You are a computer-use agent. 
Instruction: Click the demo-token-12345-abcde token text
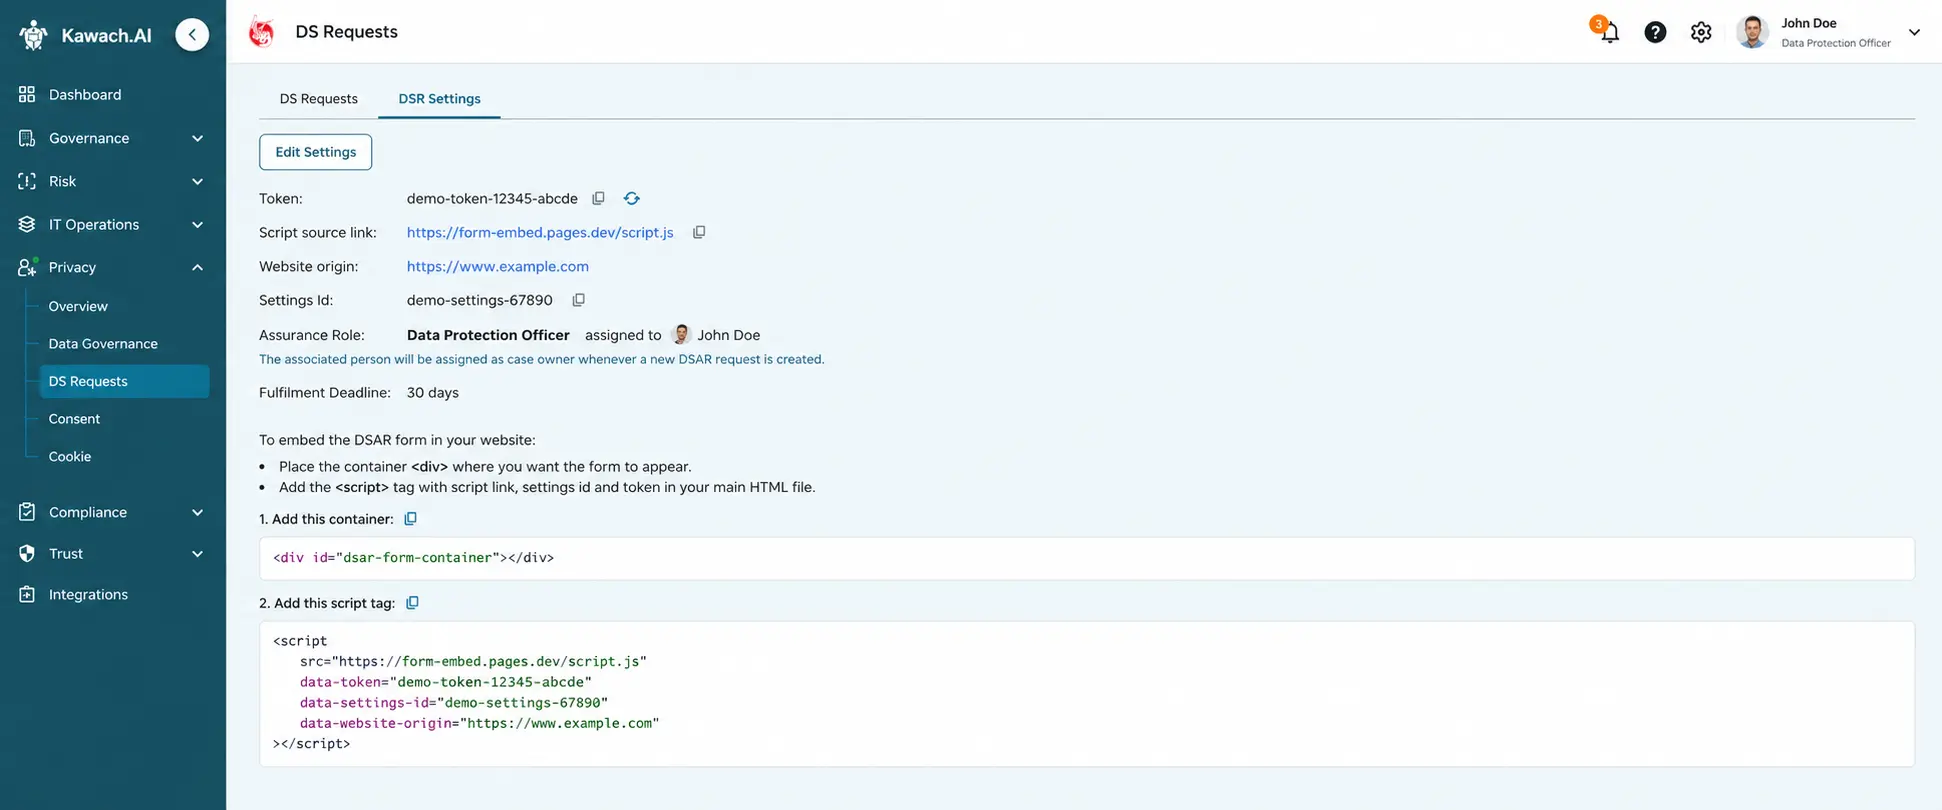[x=492, y=198]
